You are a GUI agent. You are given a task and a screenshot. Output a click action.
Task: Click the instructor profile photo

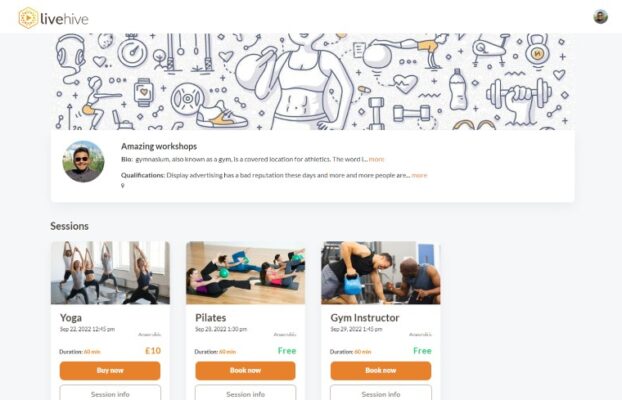tap(83, 162)
